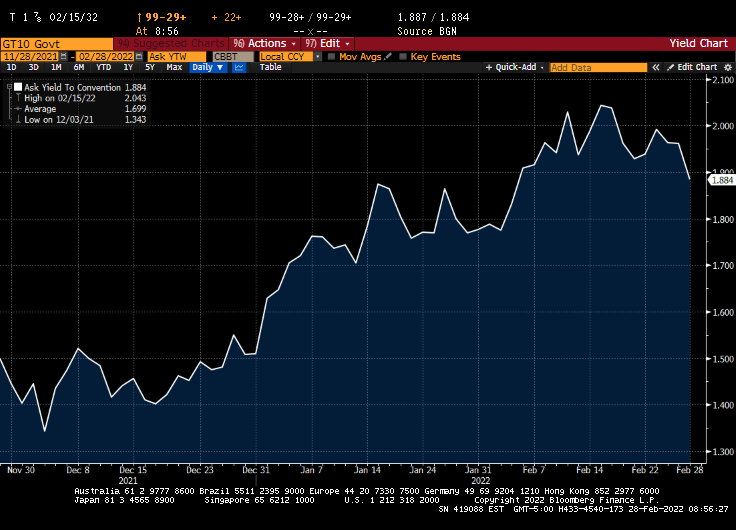Screen dimensions: 736x530
Task: Enable the Mov Avgs checkbox
Action: point(333,56)
